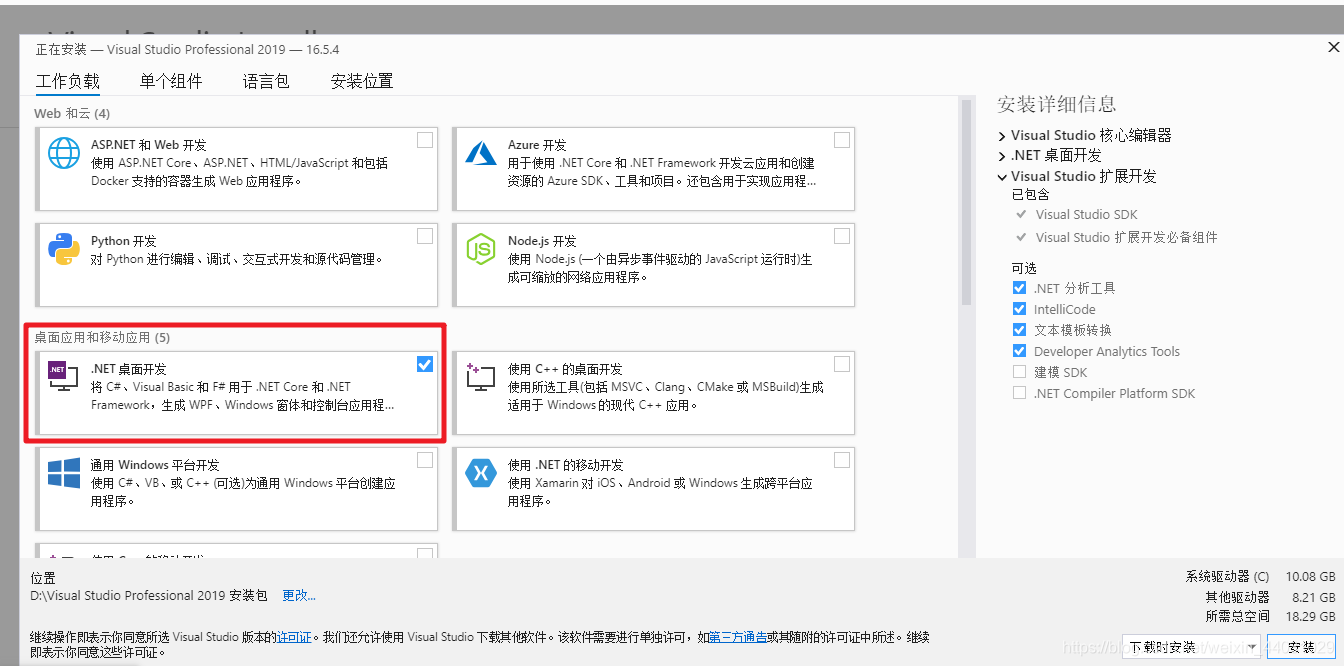Enable the ASP.NET 和 Web 开发 workload checkbox

425,140
